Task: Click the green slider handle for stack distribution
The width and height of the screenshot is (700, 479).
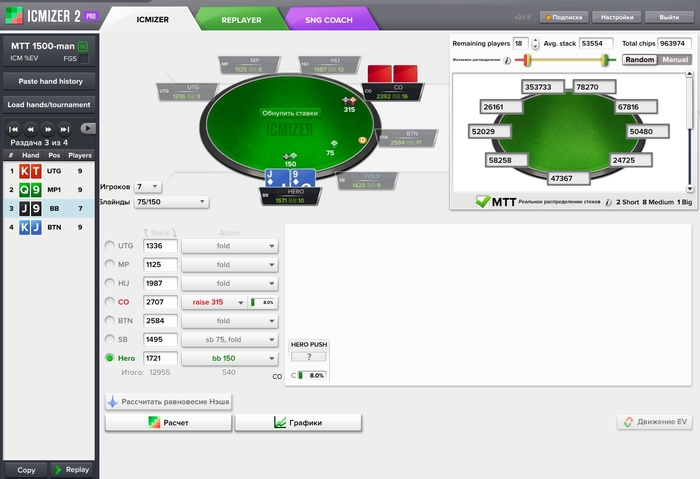Action: (x=605, y=60)
